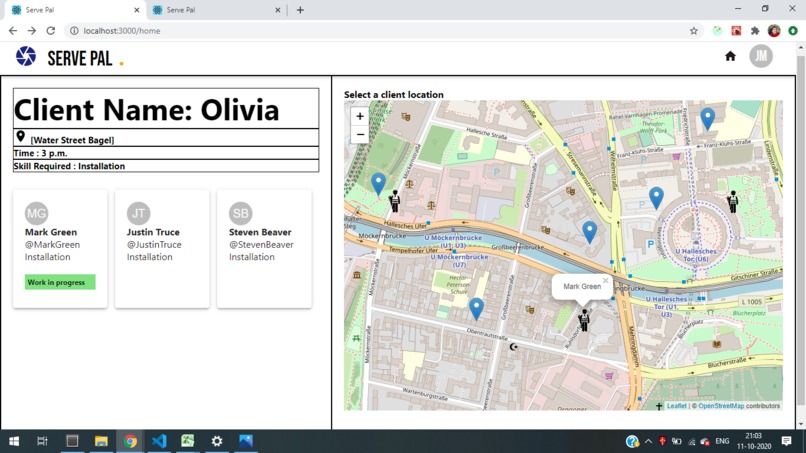
Task: Click the SB avatar on Steven Beaver card
Action: click(x=241, y=213)
